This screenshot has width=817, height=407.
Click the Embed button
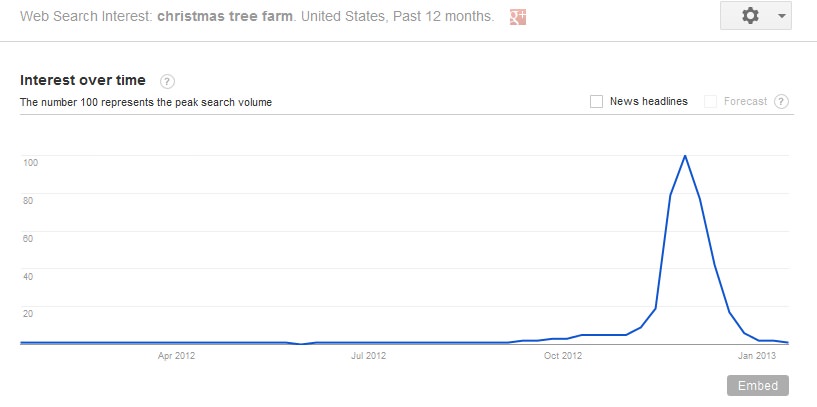coord(758,386)
